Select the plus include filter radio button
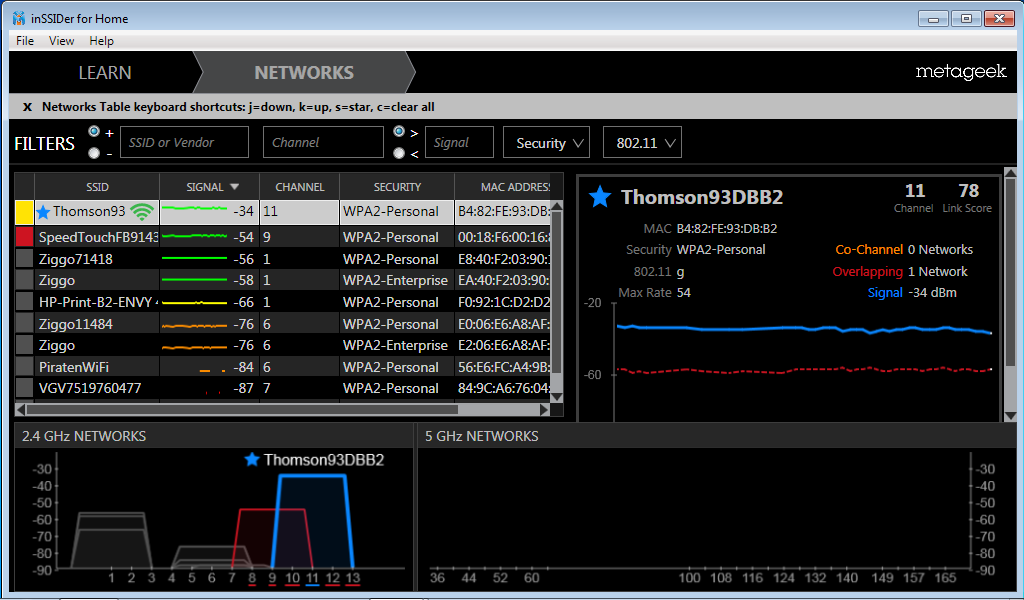This screenshot has width=1024, height=600. (96, 132)
